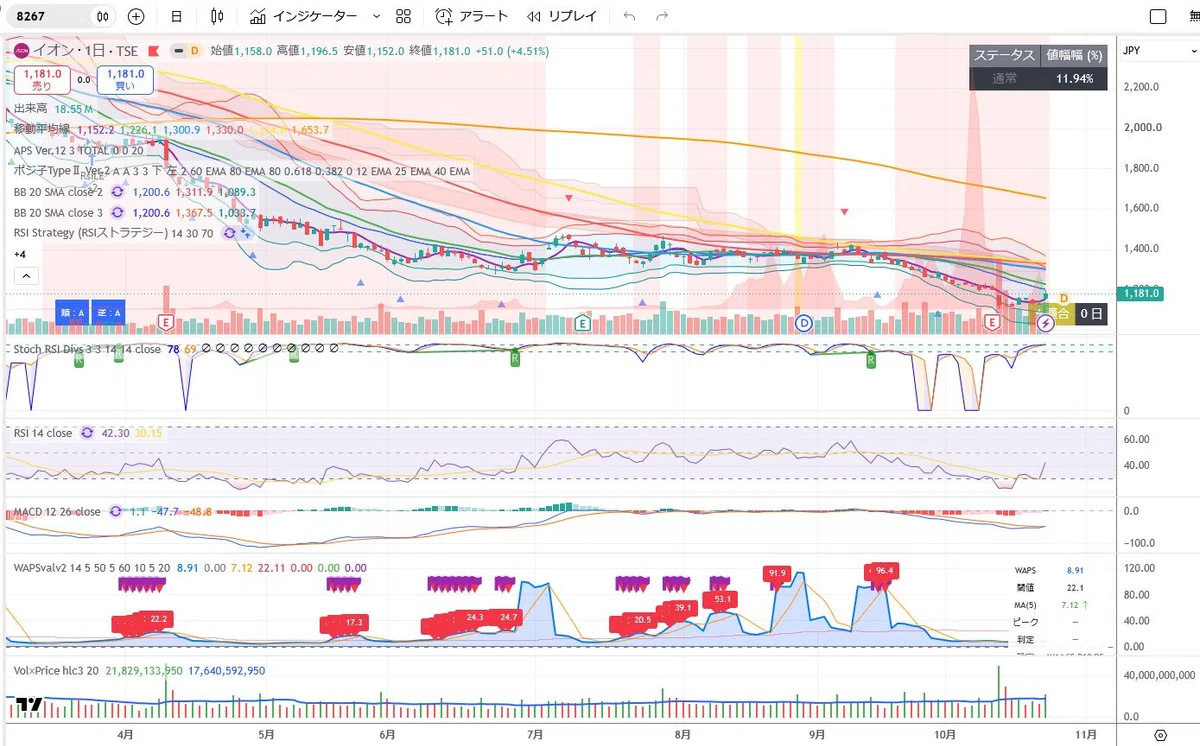Screen dimensions: 1200x746
Task: Click the イオン・1日・TSE chart title
Action: pyautogui.click(x=85, y=51)
